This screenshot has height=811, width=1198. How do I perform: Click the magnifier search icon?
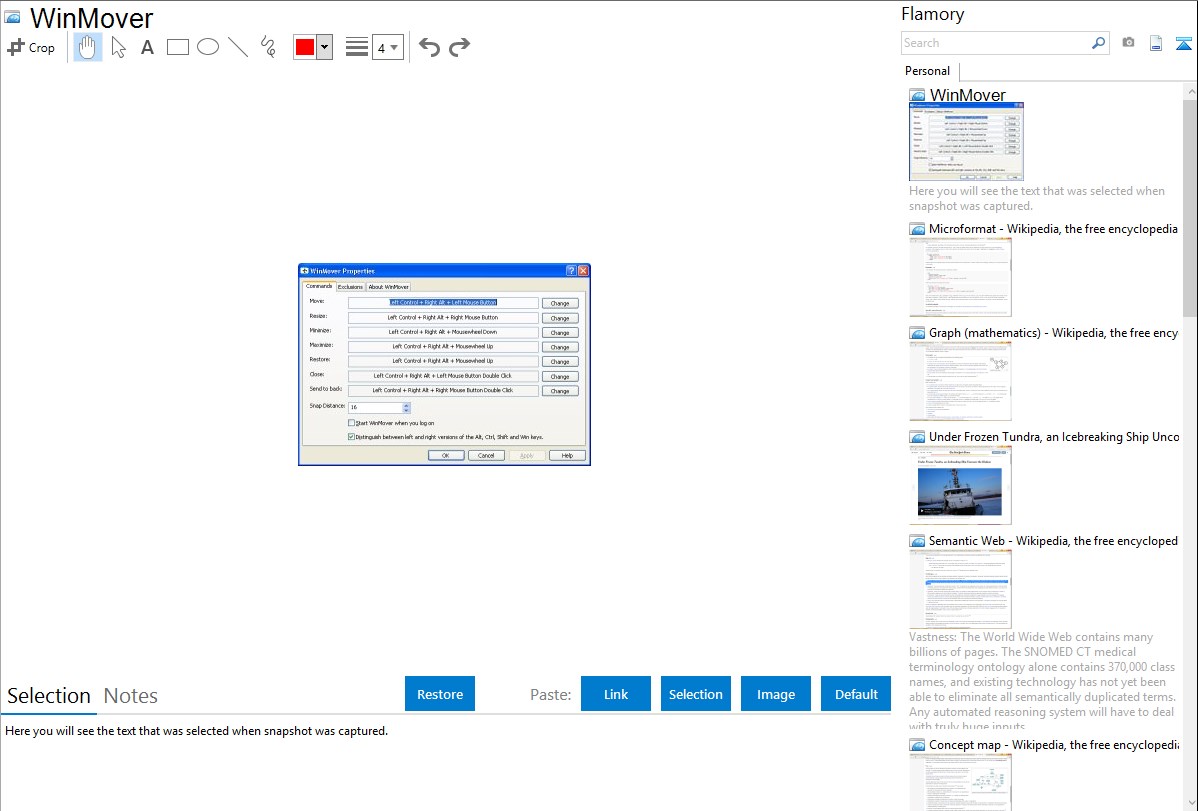(x=1099, y=43)
